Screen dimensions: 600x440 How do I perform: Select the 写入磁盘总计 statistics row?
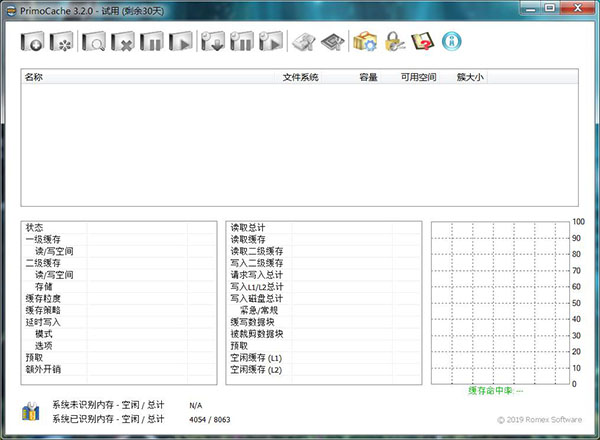click(324, 298)
